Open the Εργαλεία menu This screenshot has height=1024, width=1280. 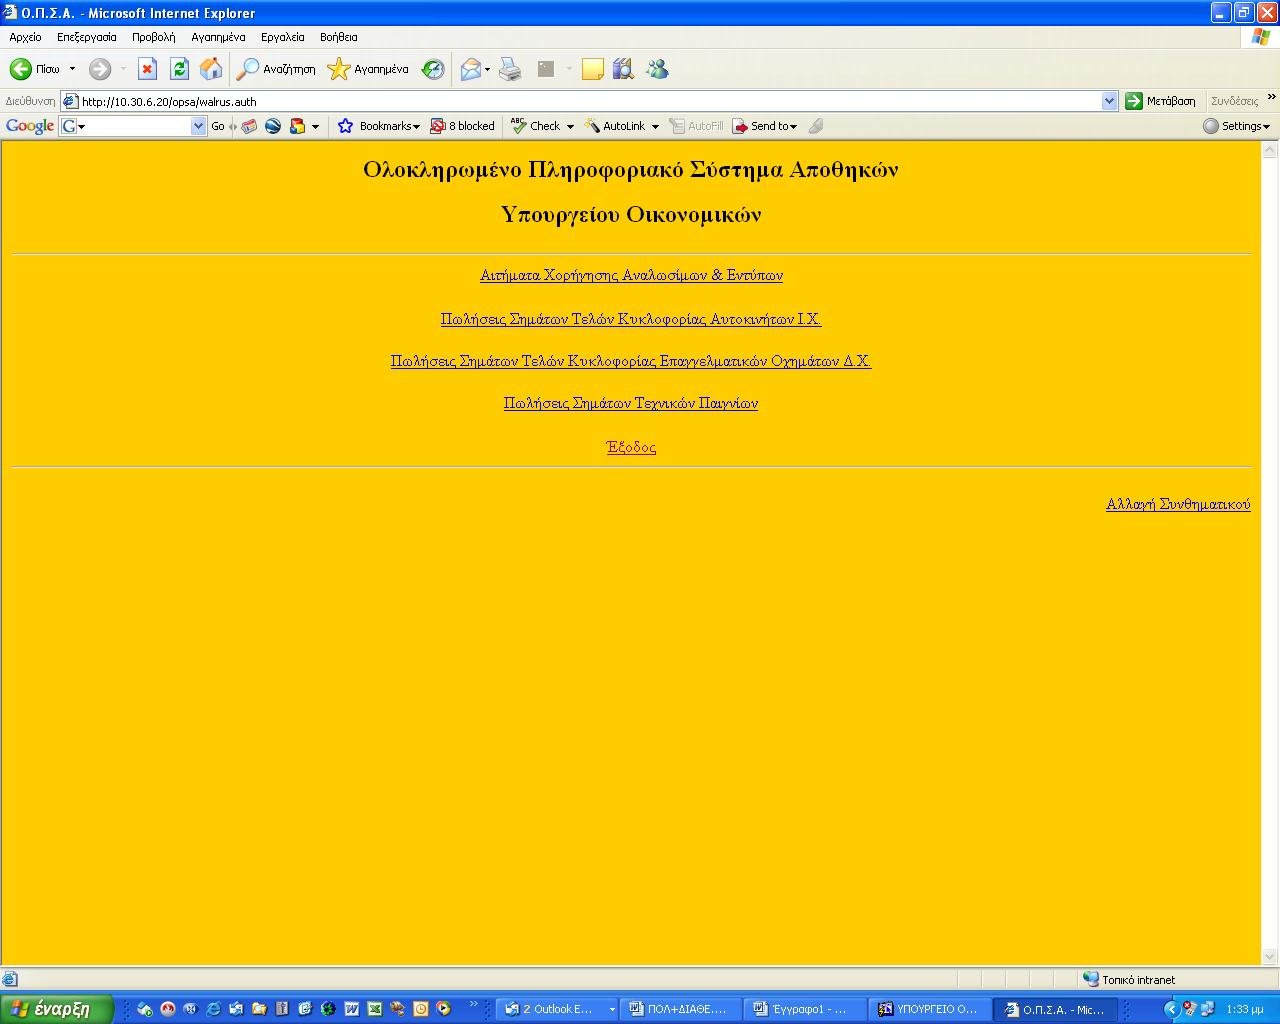point(282,37)
